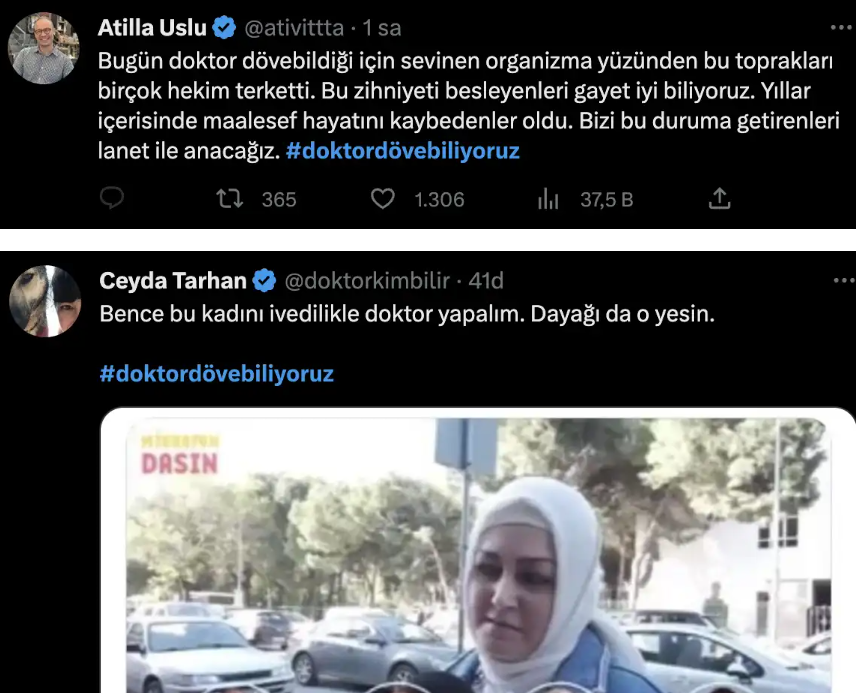856x693 pixels.
Task: Open Ceyda Tarhan's profile avatar
Action: [45, 301]
